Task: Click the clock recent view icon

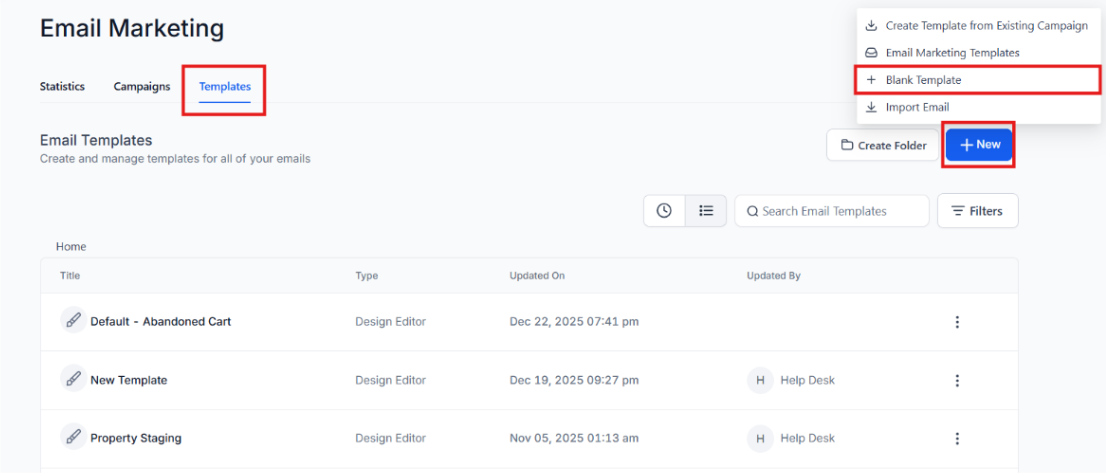Action: 664,211
